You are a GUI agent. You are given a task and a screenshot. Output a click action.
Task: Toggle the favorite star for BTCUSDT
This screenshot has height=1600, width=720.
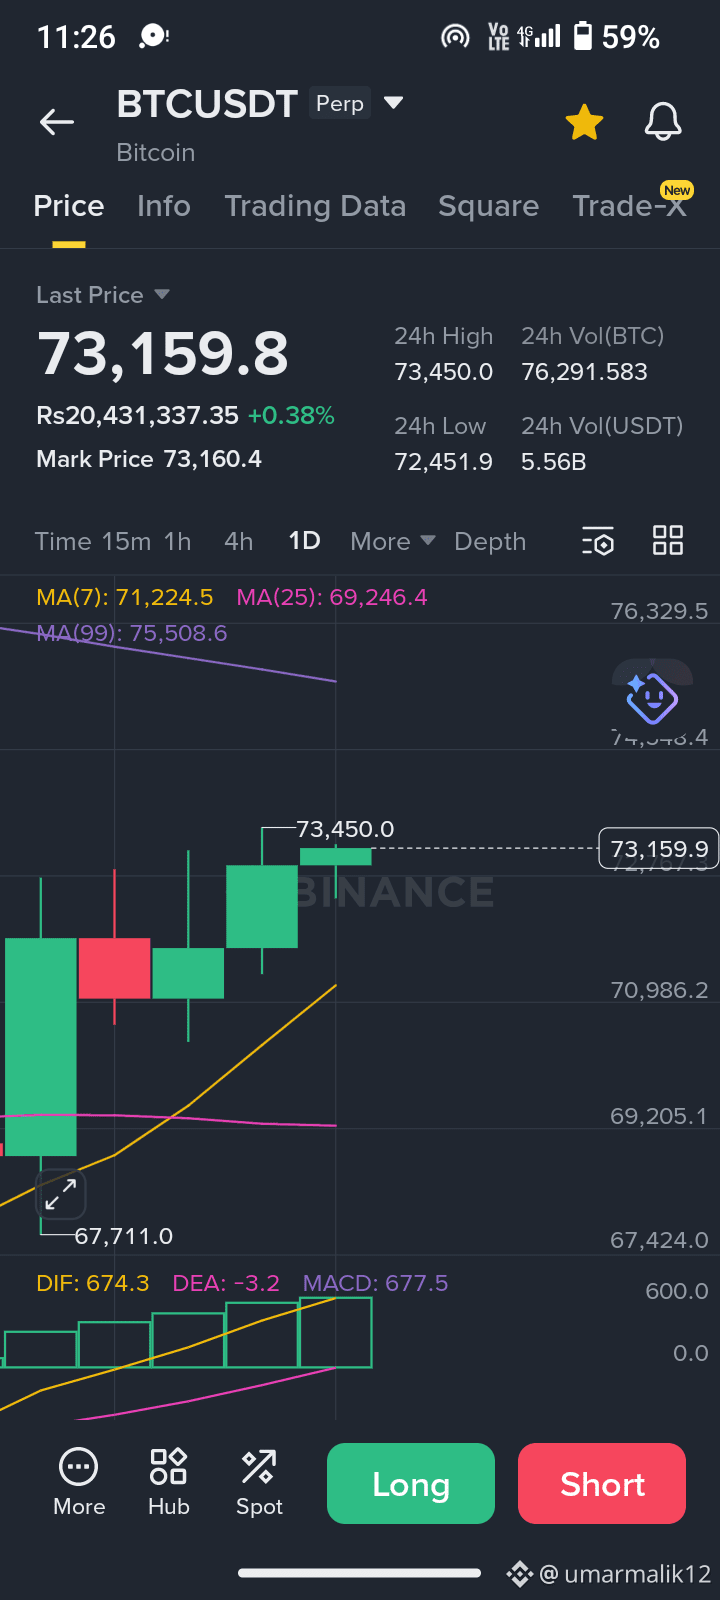click(x=584, y=123)
